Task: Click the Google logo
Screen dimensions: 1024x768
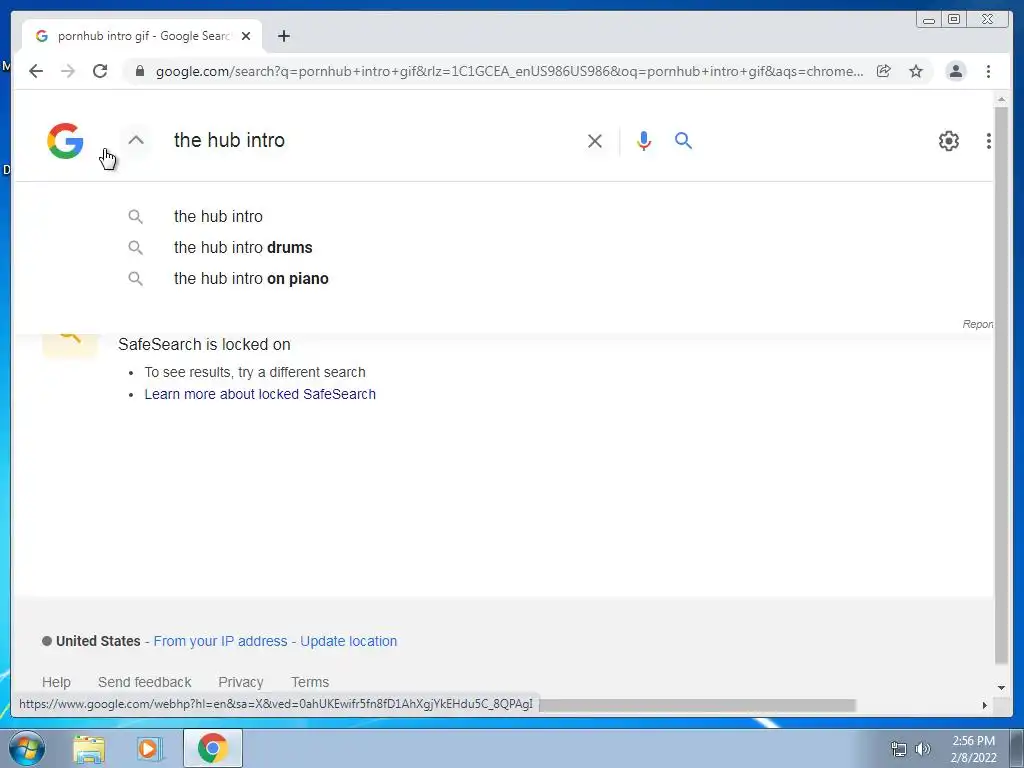Action: pos(65,140)
